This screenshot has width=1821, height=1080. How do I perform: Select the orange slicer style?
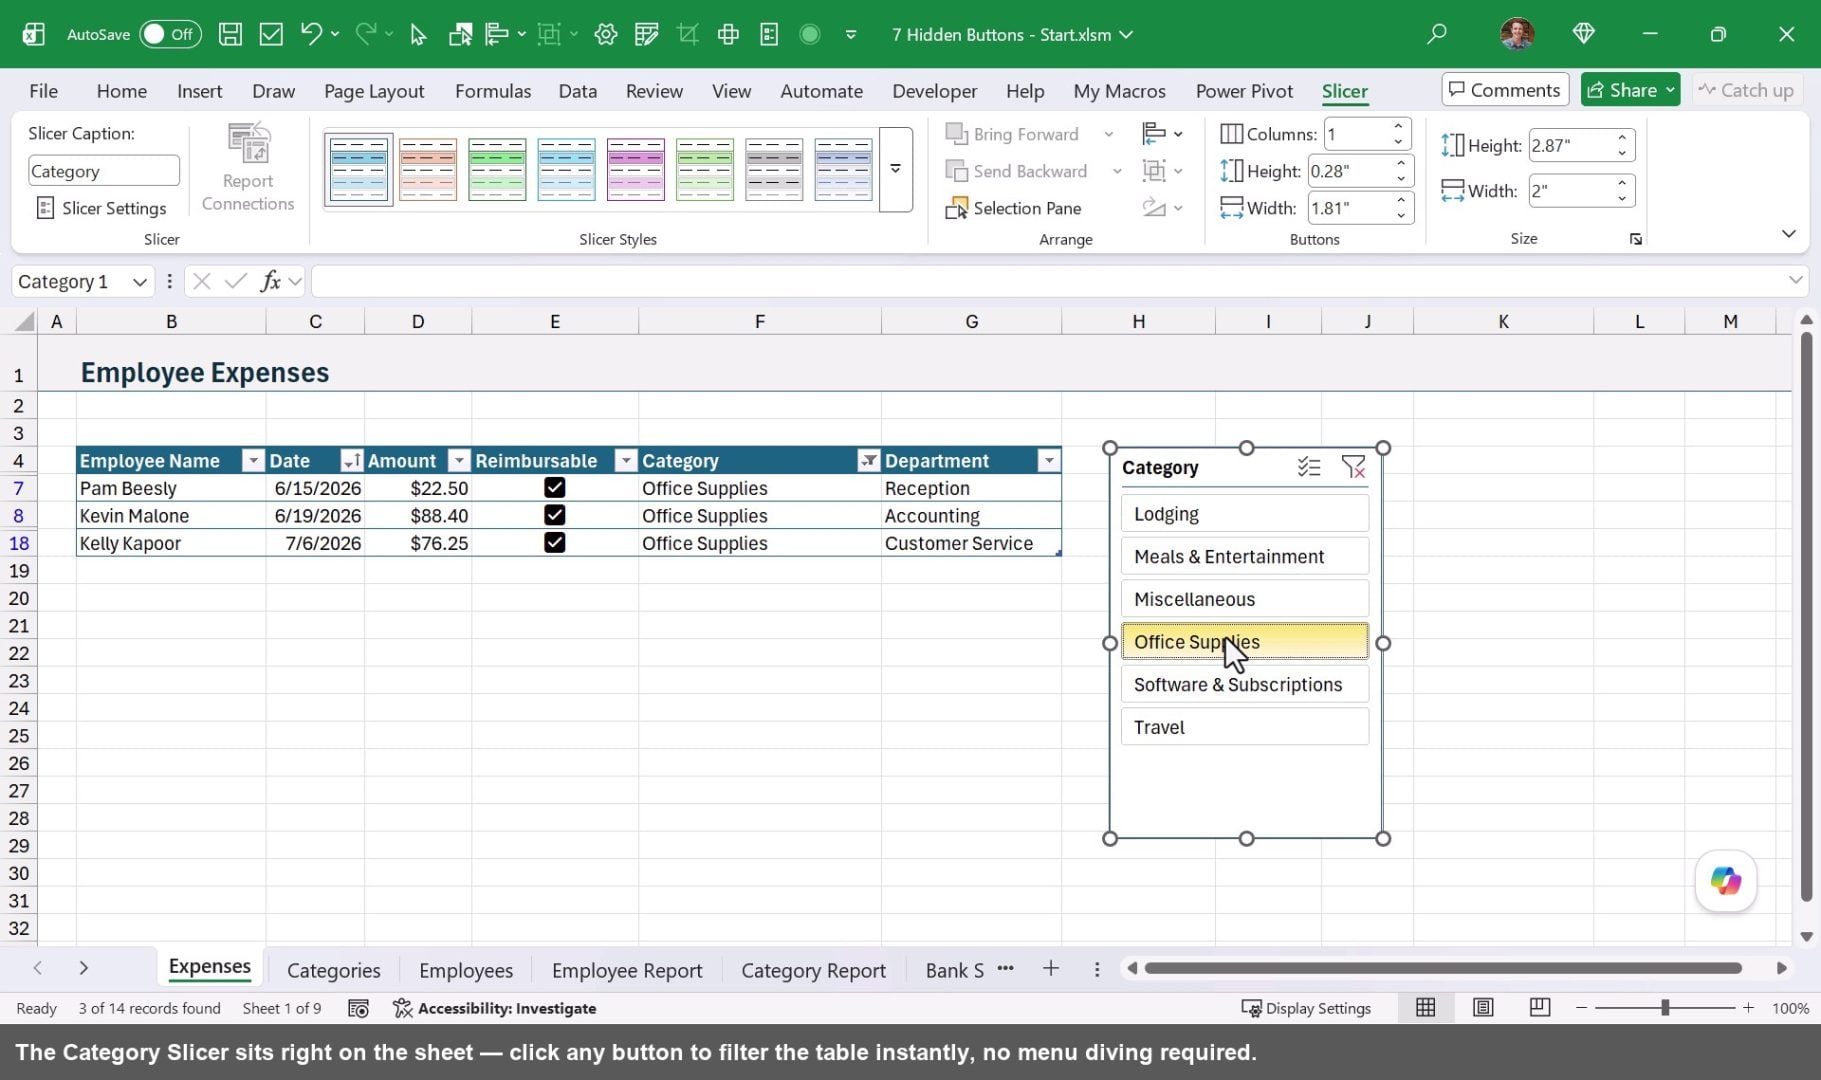(428, 169)
